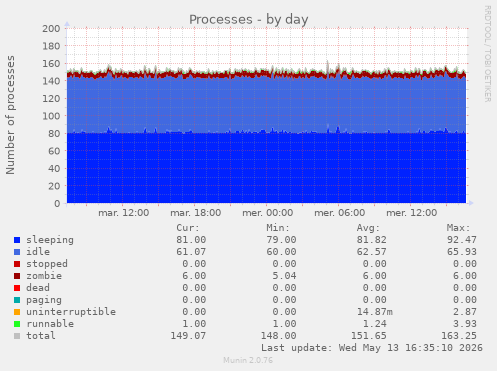Click the 'total' legend label

tap(41, 336)
